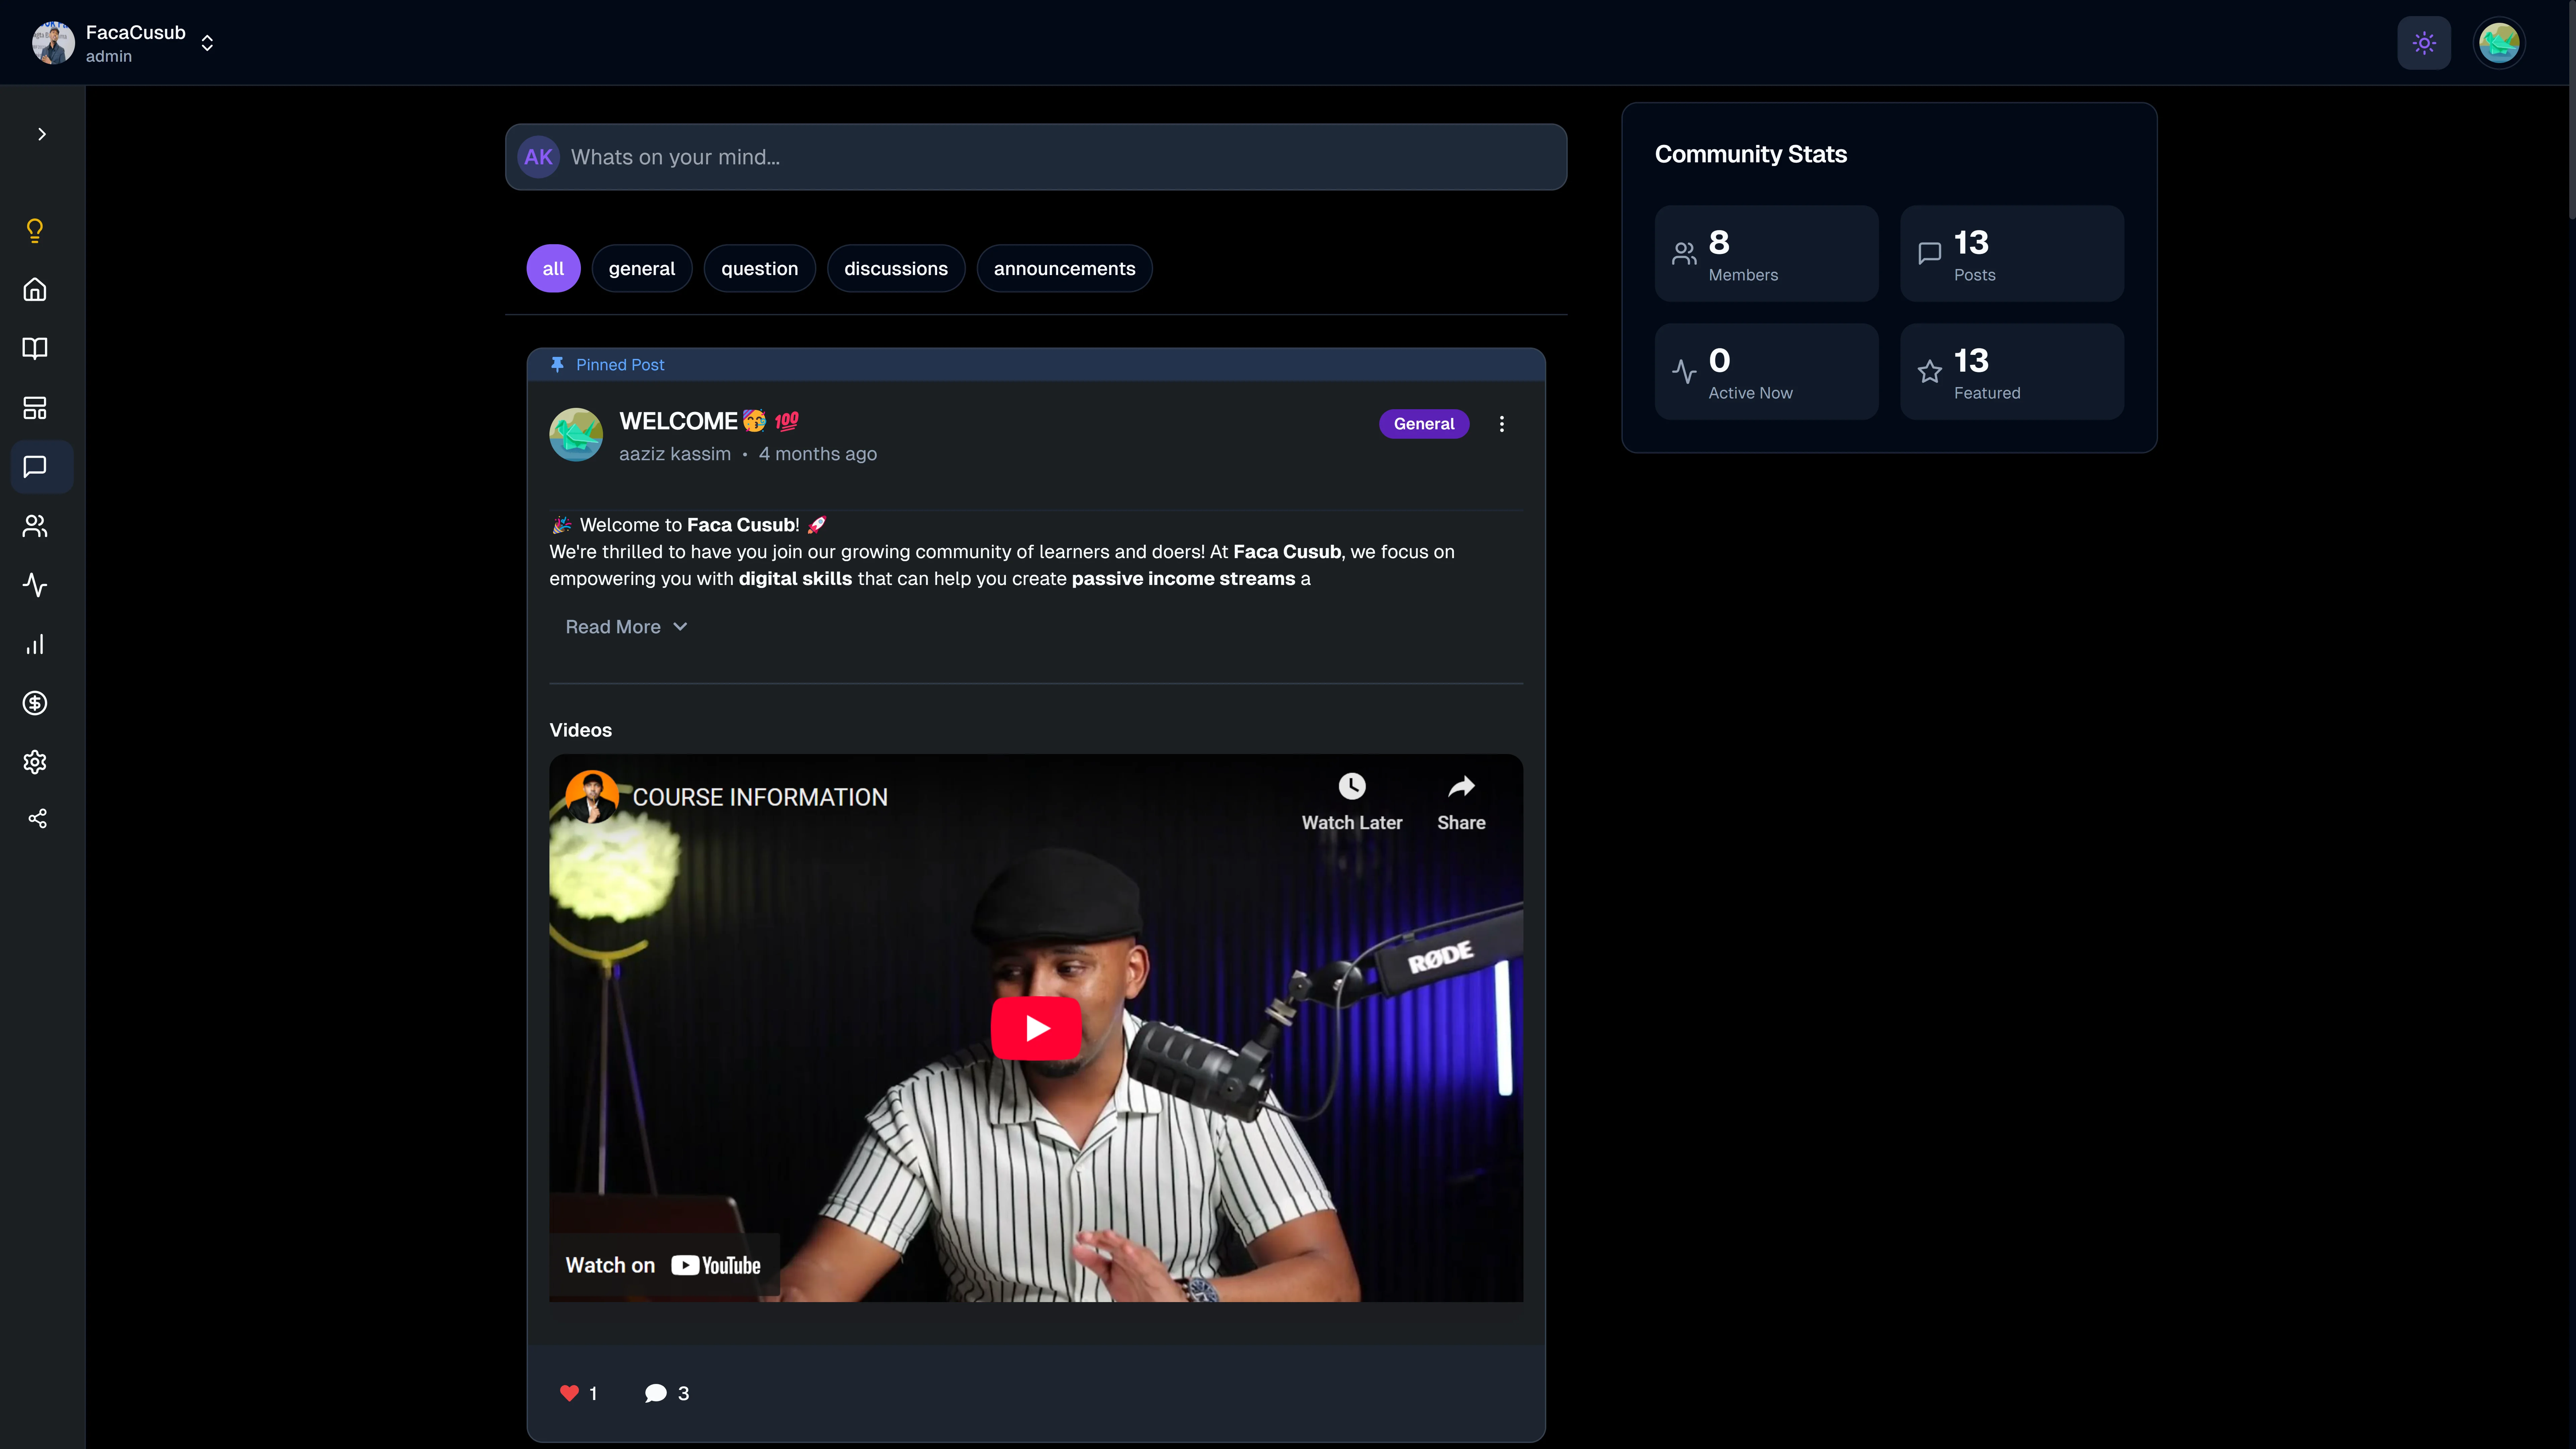Viewport: 2576px width, 1449px height.
Task: Open the members people icon in sidebar
Action: (x=35, y=526)
